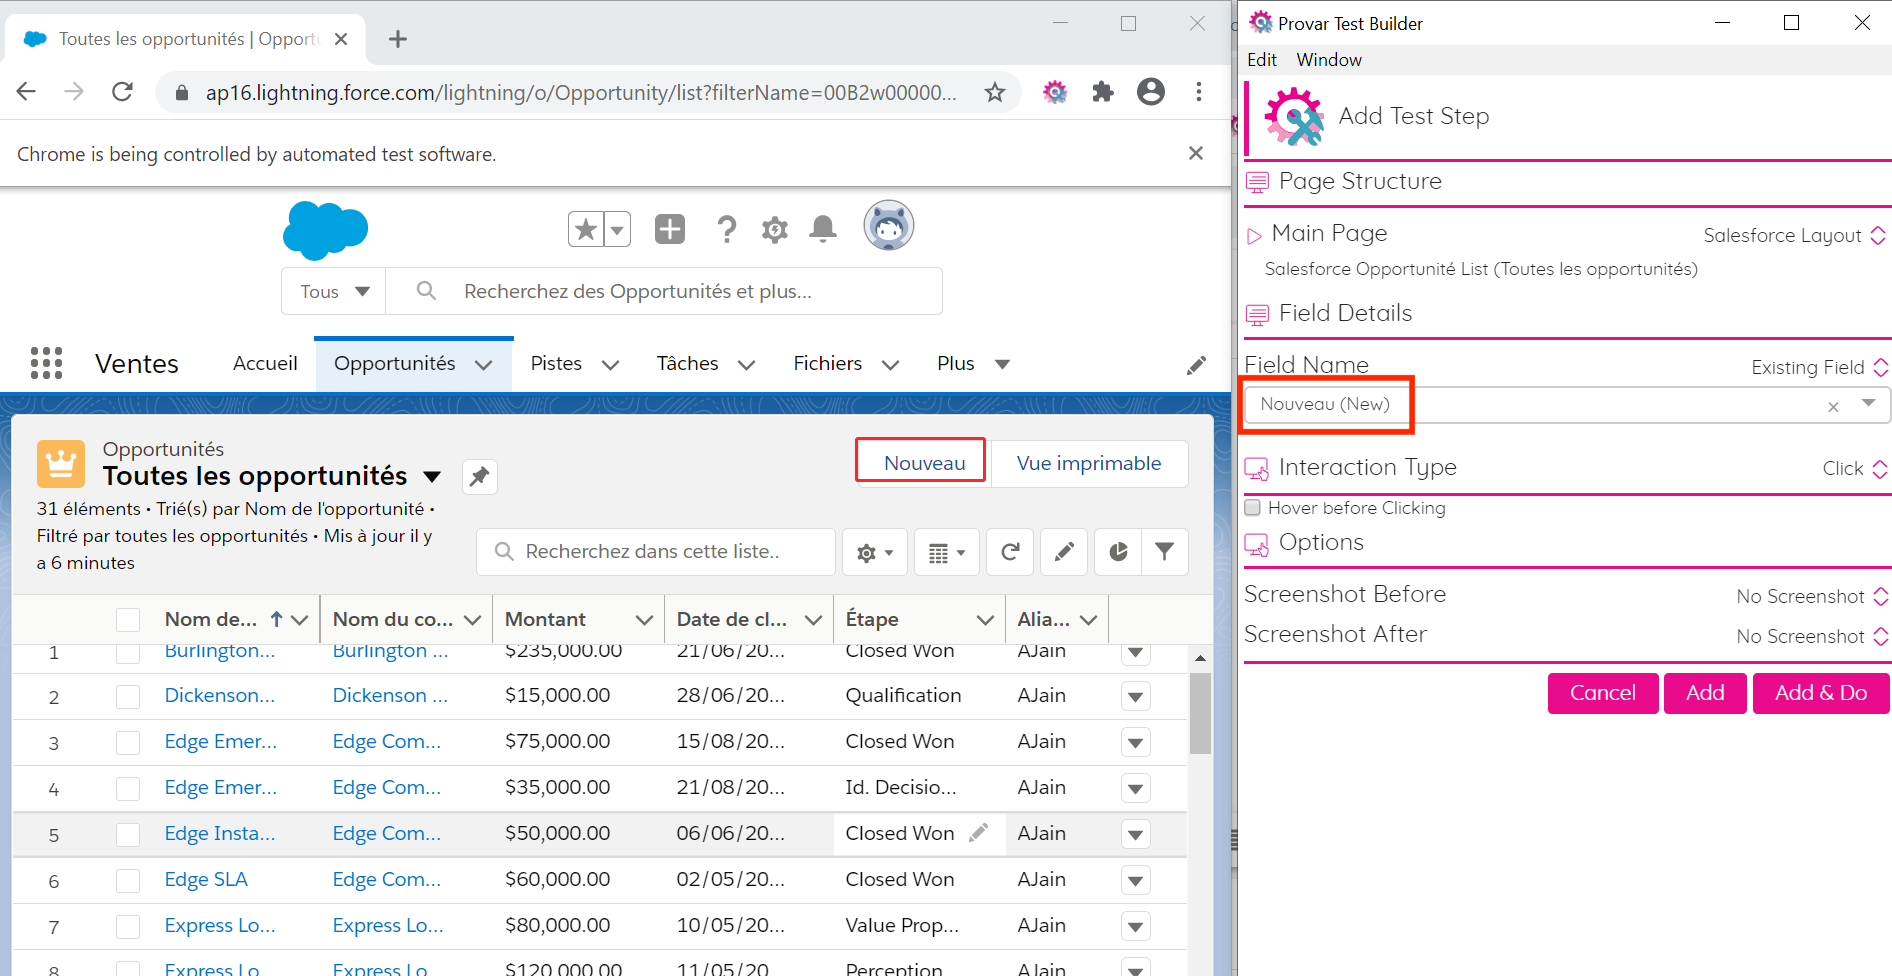The image size is (1892, 976).
Task: Select the Edge SLA row checkbox
Action: (128, 880)
